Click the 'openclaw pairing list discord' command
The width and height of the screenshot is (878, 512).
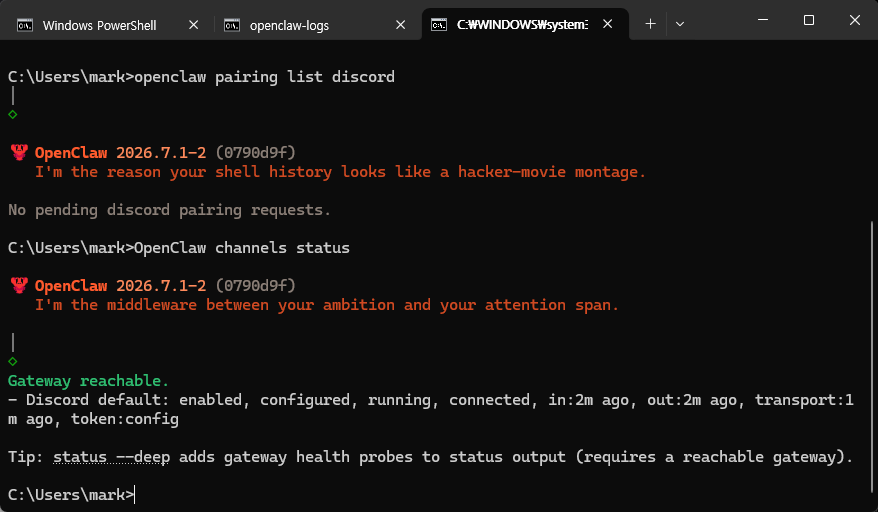264,77
